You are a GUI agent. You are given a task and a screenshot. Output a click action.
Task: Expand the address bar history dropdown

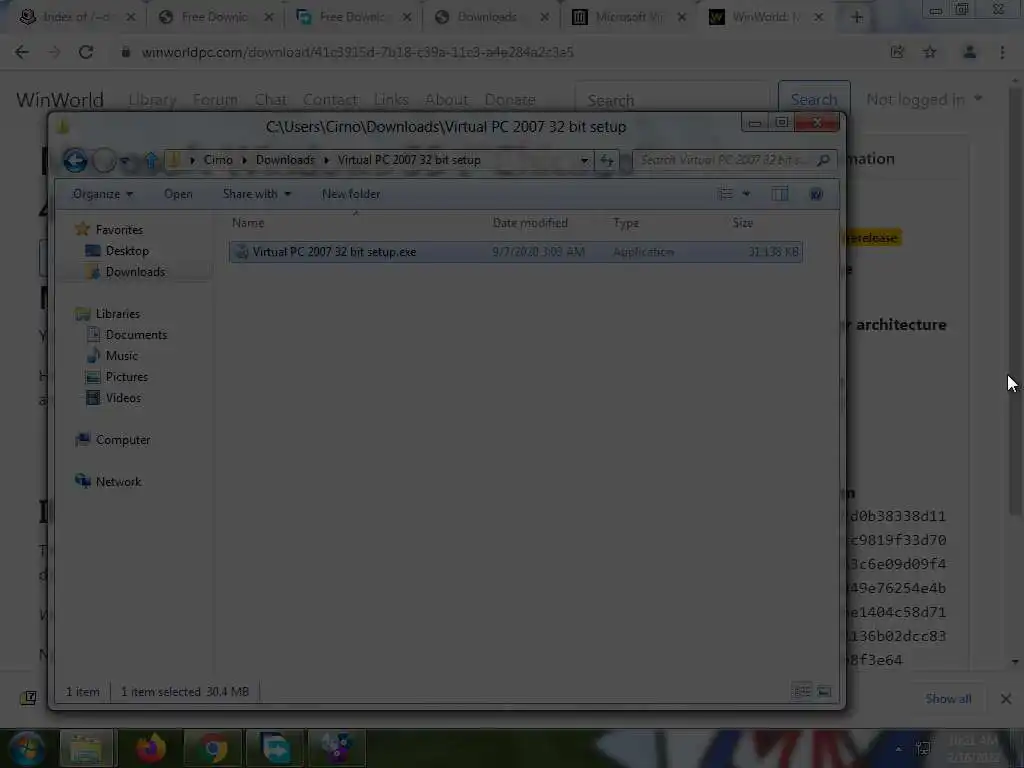[x=584, y=160]
